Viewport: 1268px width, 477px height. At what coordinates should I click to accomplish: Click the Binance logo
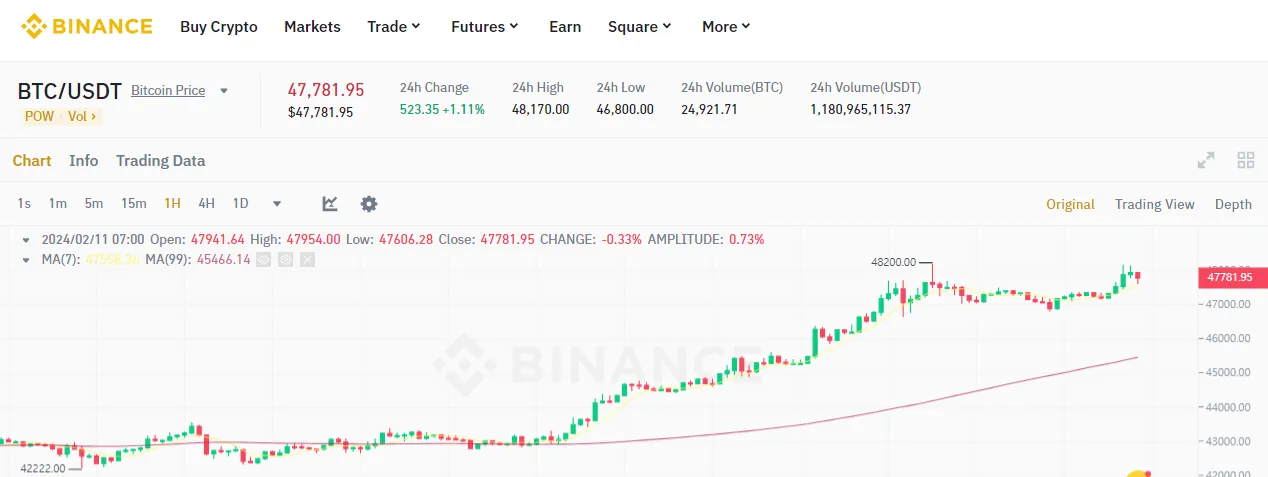tap(88, 27)
